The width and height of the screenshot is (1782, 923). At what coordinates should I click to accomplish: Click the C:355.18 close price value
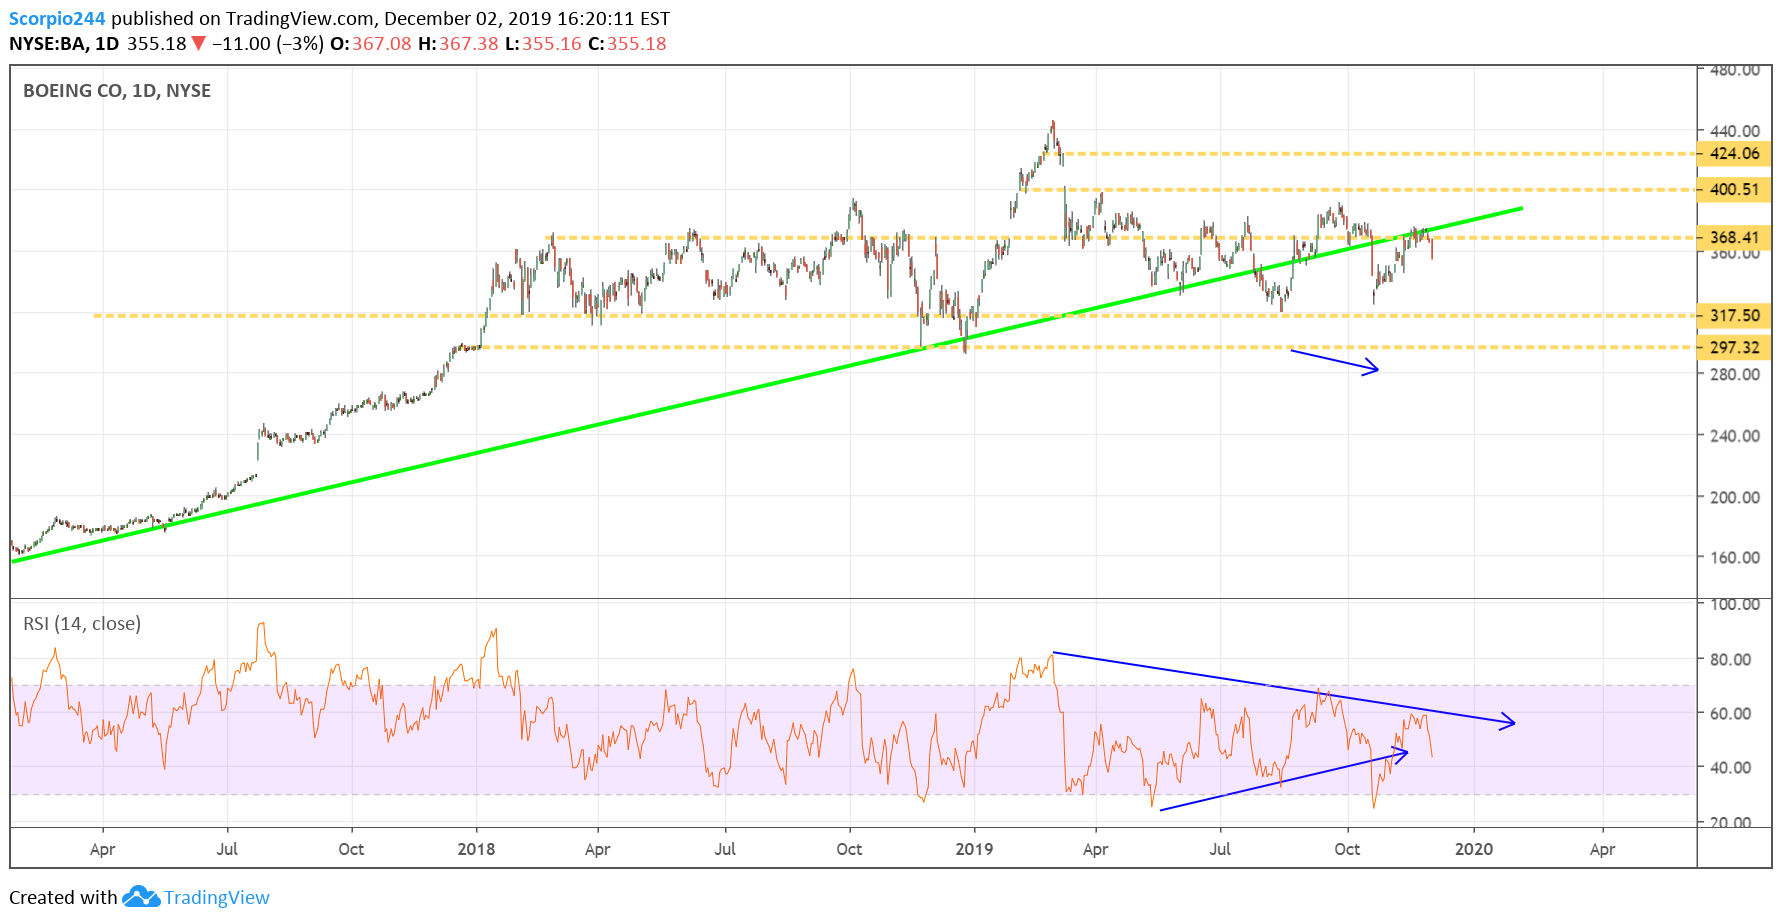(627, 44)
